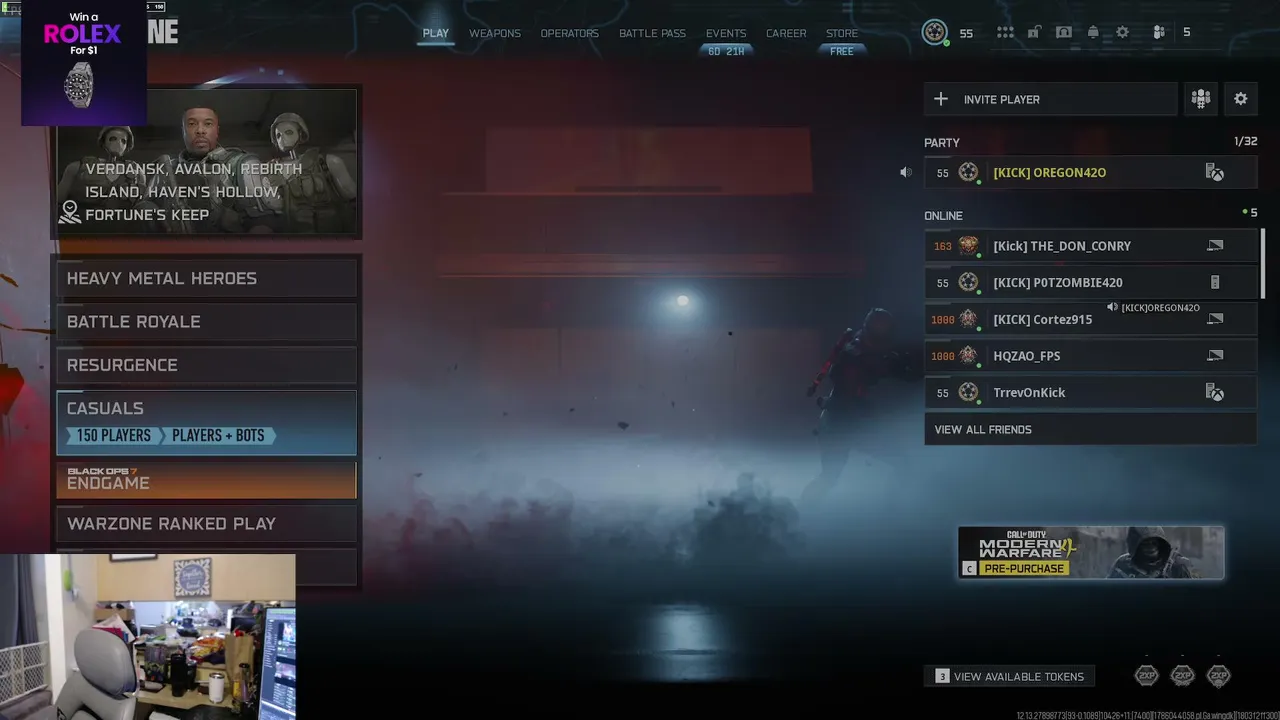Select the Battle Royale mode

pos(207,322)
